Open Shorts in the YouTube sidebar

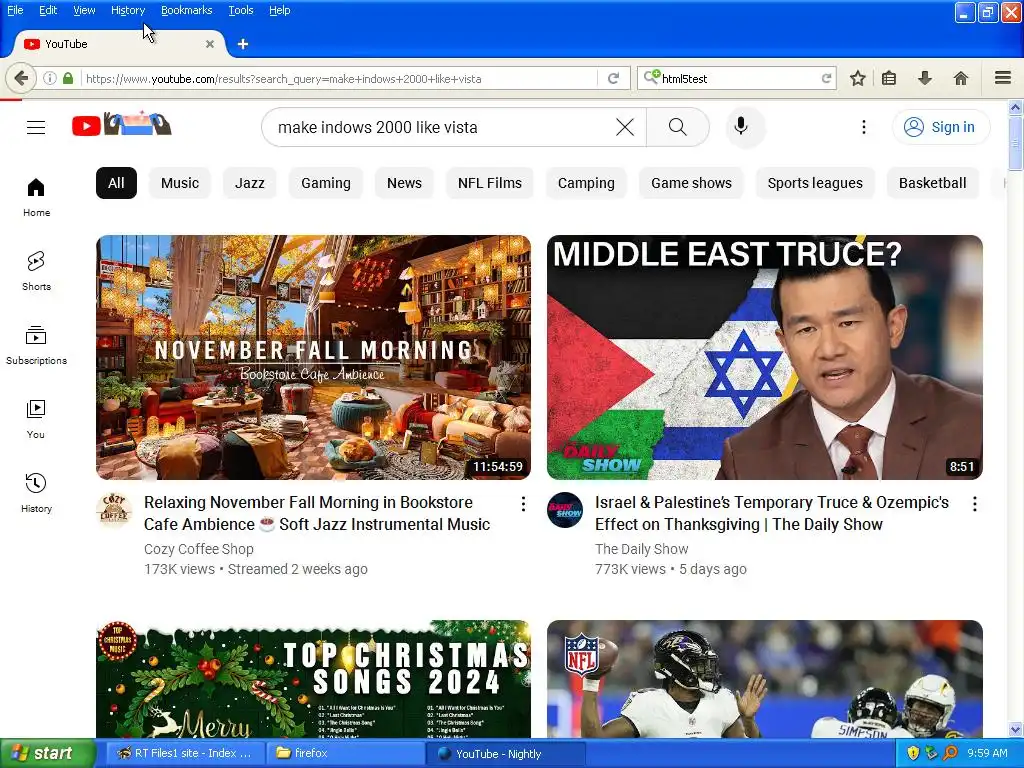click(x=36, y=270)
